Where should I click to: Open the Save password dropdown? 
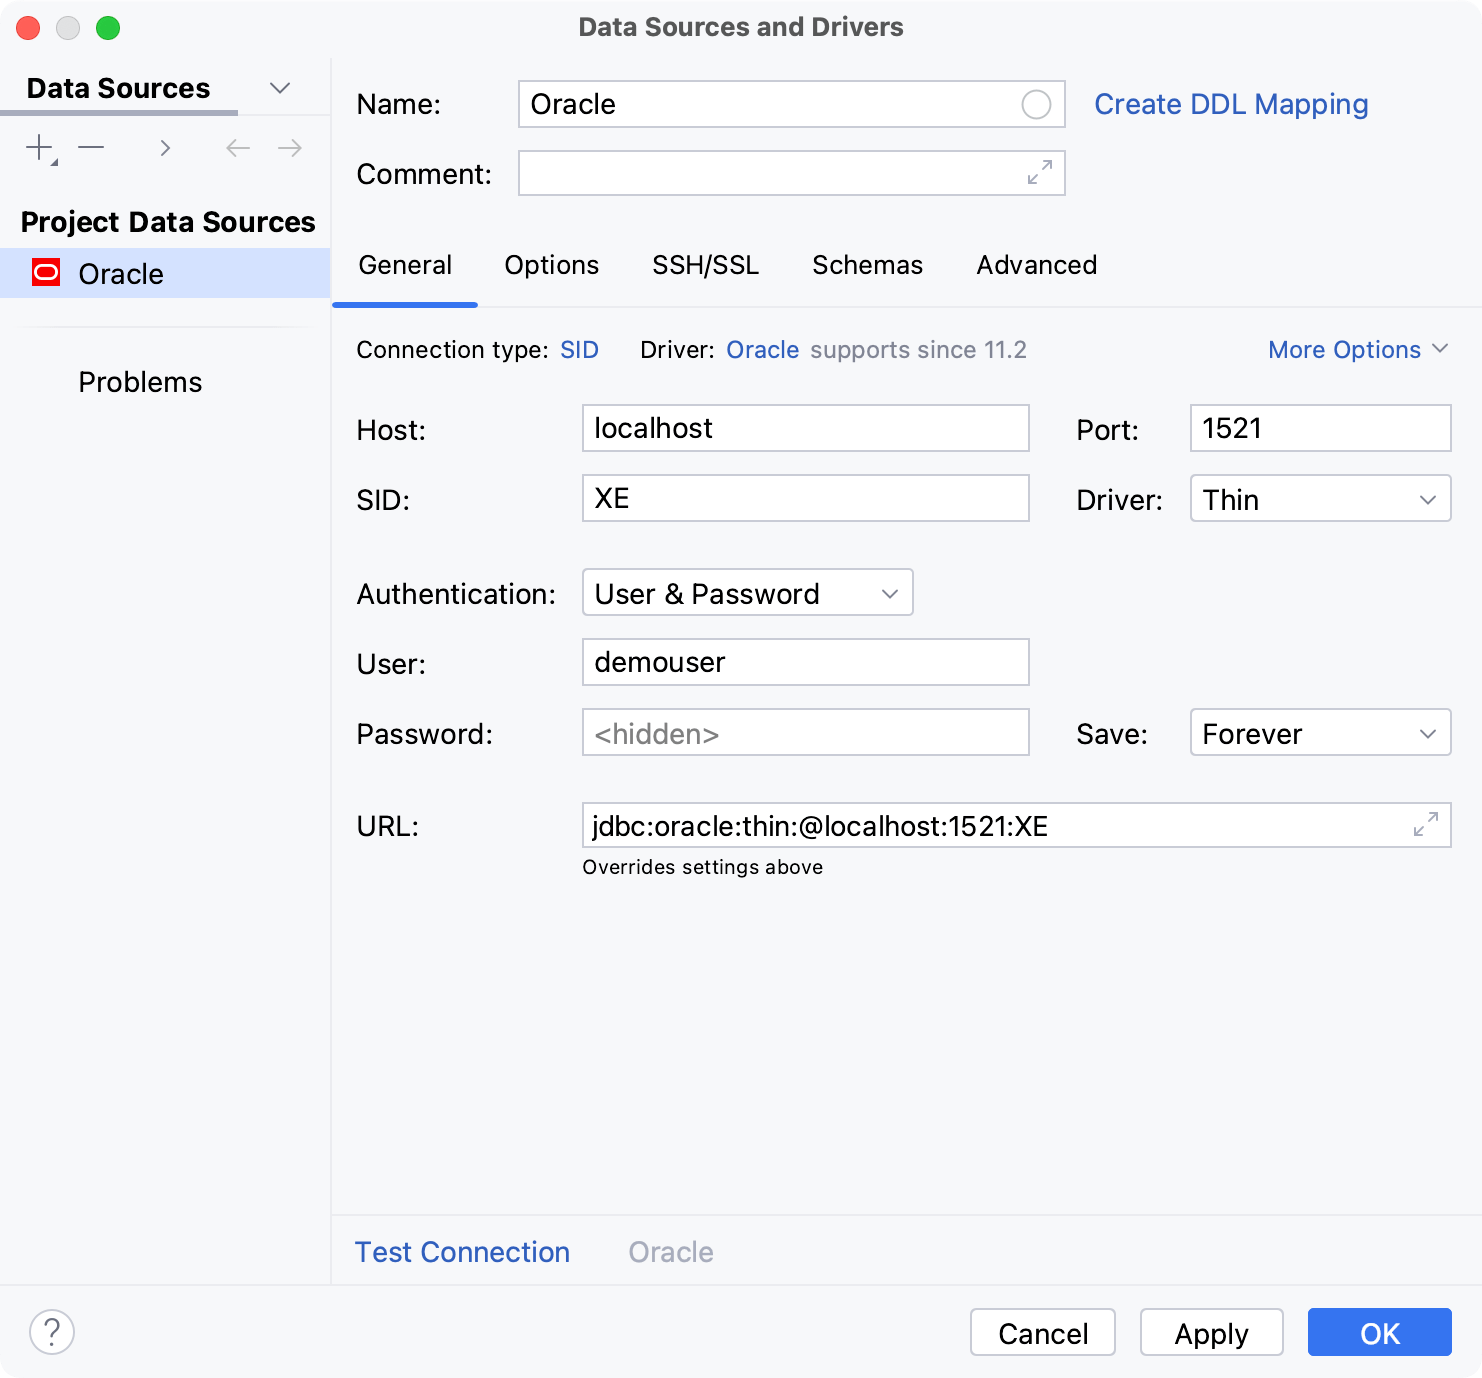coord(1319,732)
